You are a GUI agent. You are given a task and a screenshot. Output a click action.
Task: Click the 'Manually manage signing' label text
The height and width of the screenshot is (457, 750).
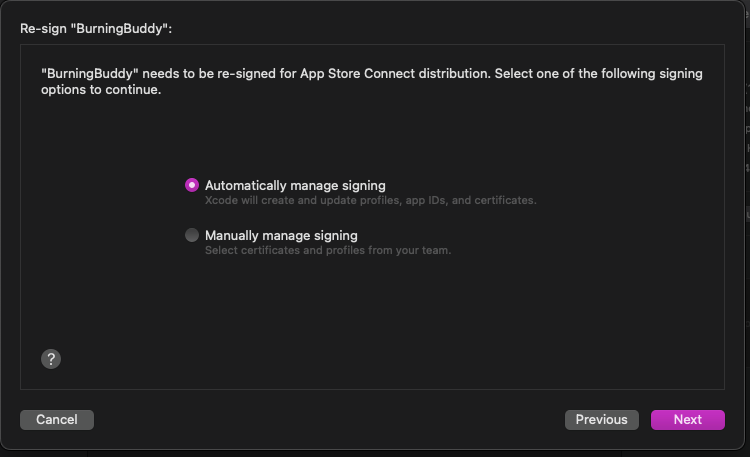click(281, 235)
